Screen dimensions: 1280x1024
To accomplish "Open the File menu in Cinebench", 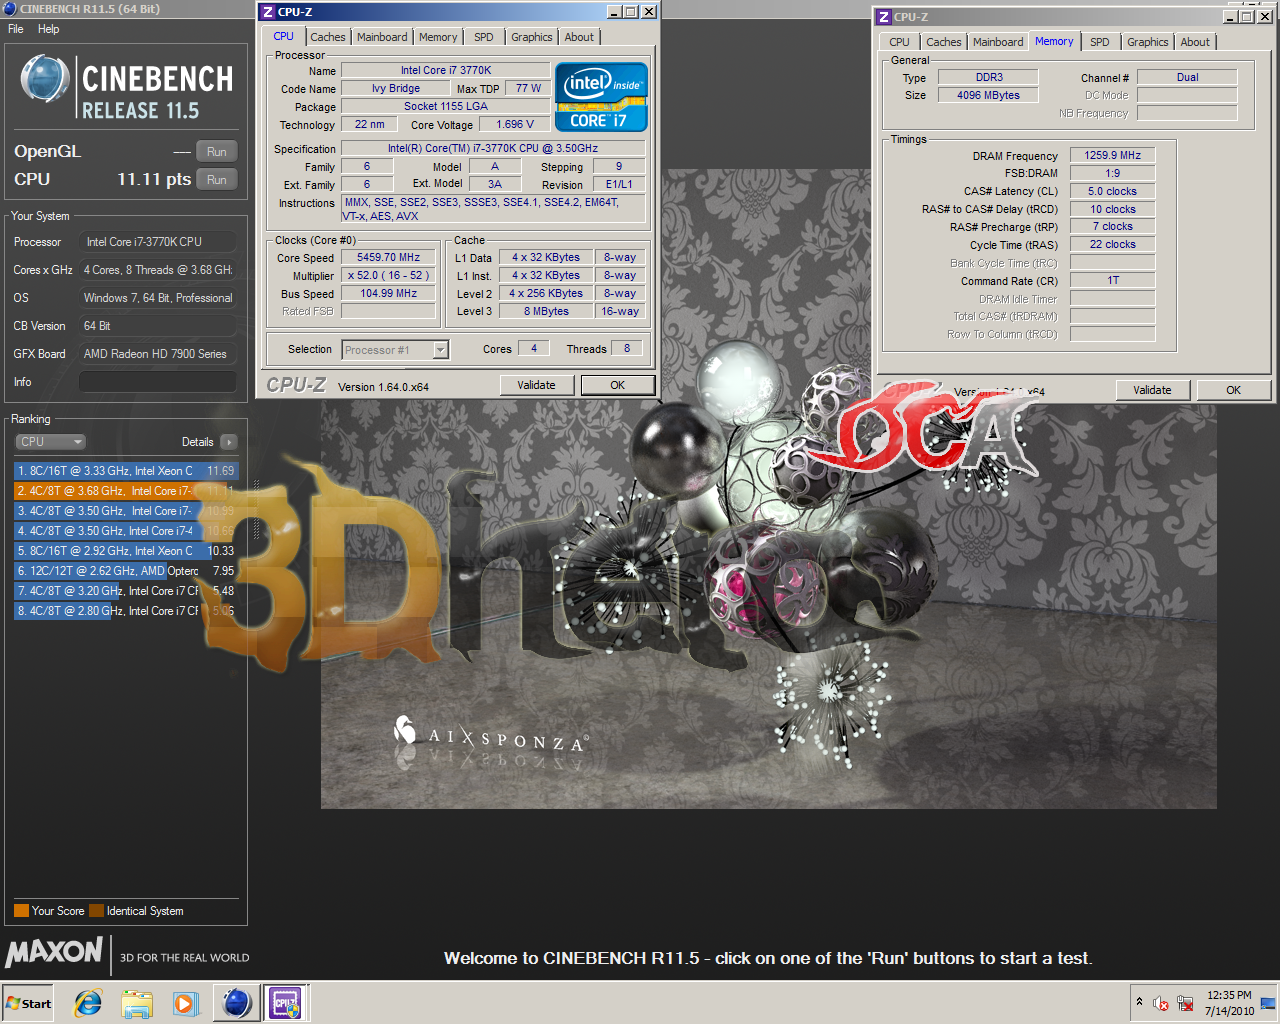I will (16, 29).
